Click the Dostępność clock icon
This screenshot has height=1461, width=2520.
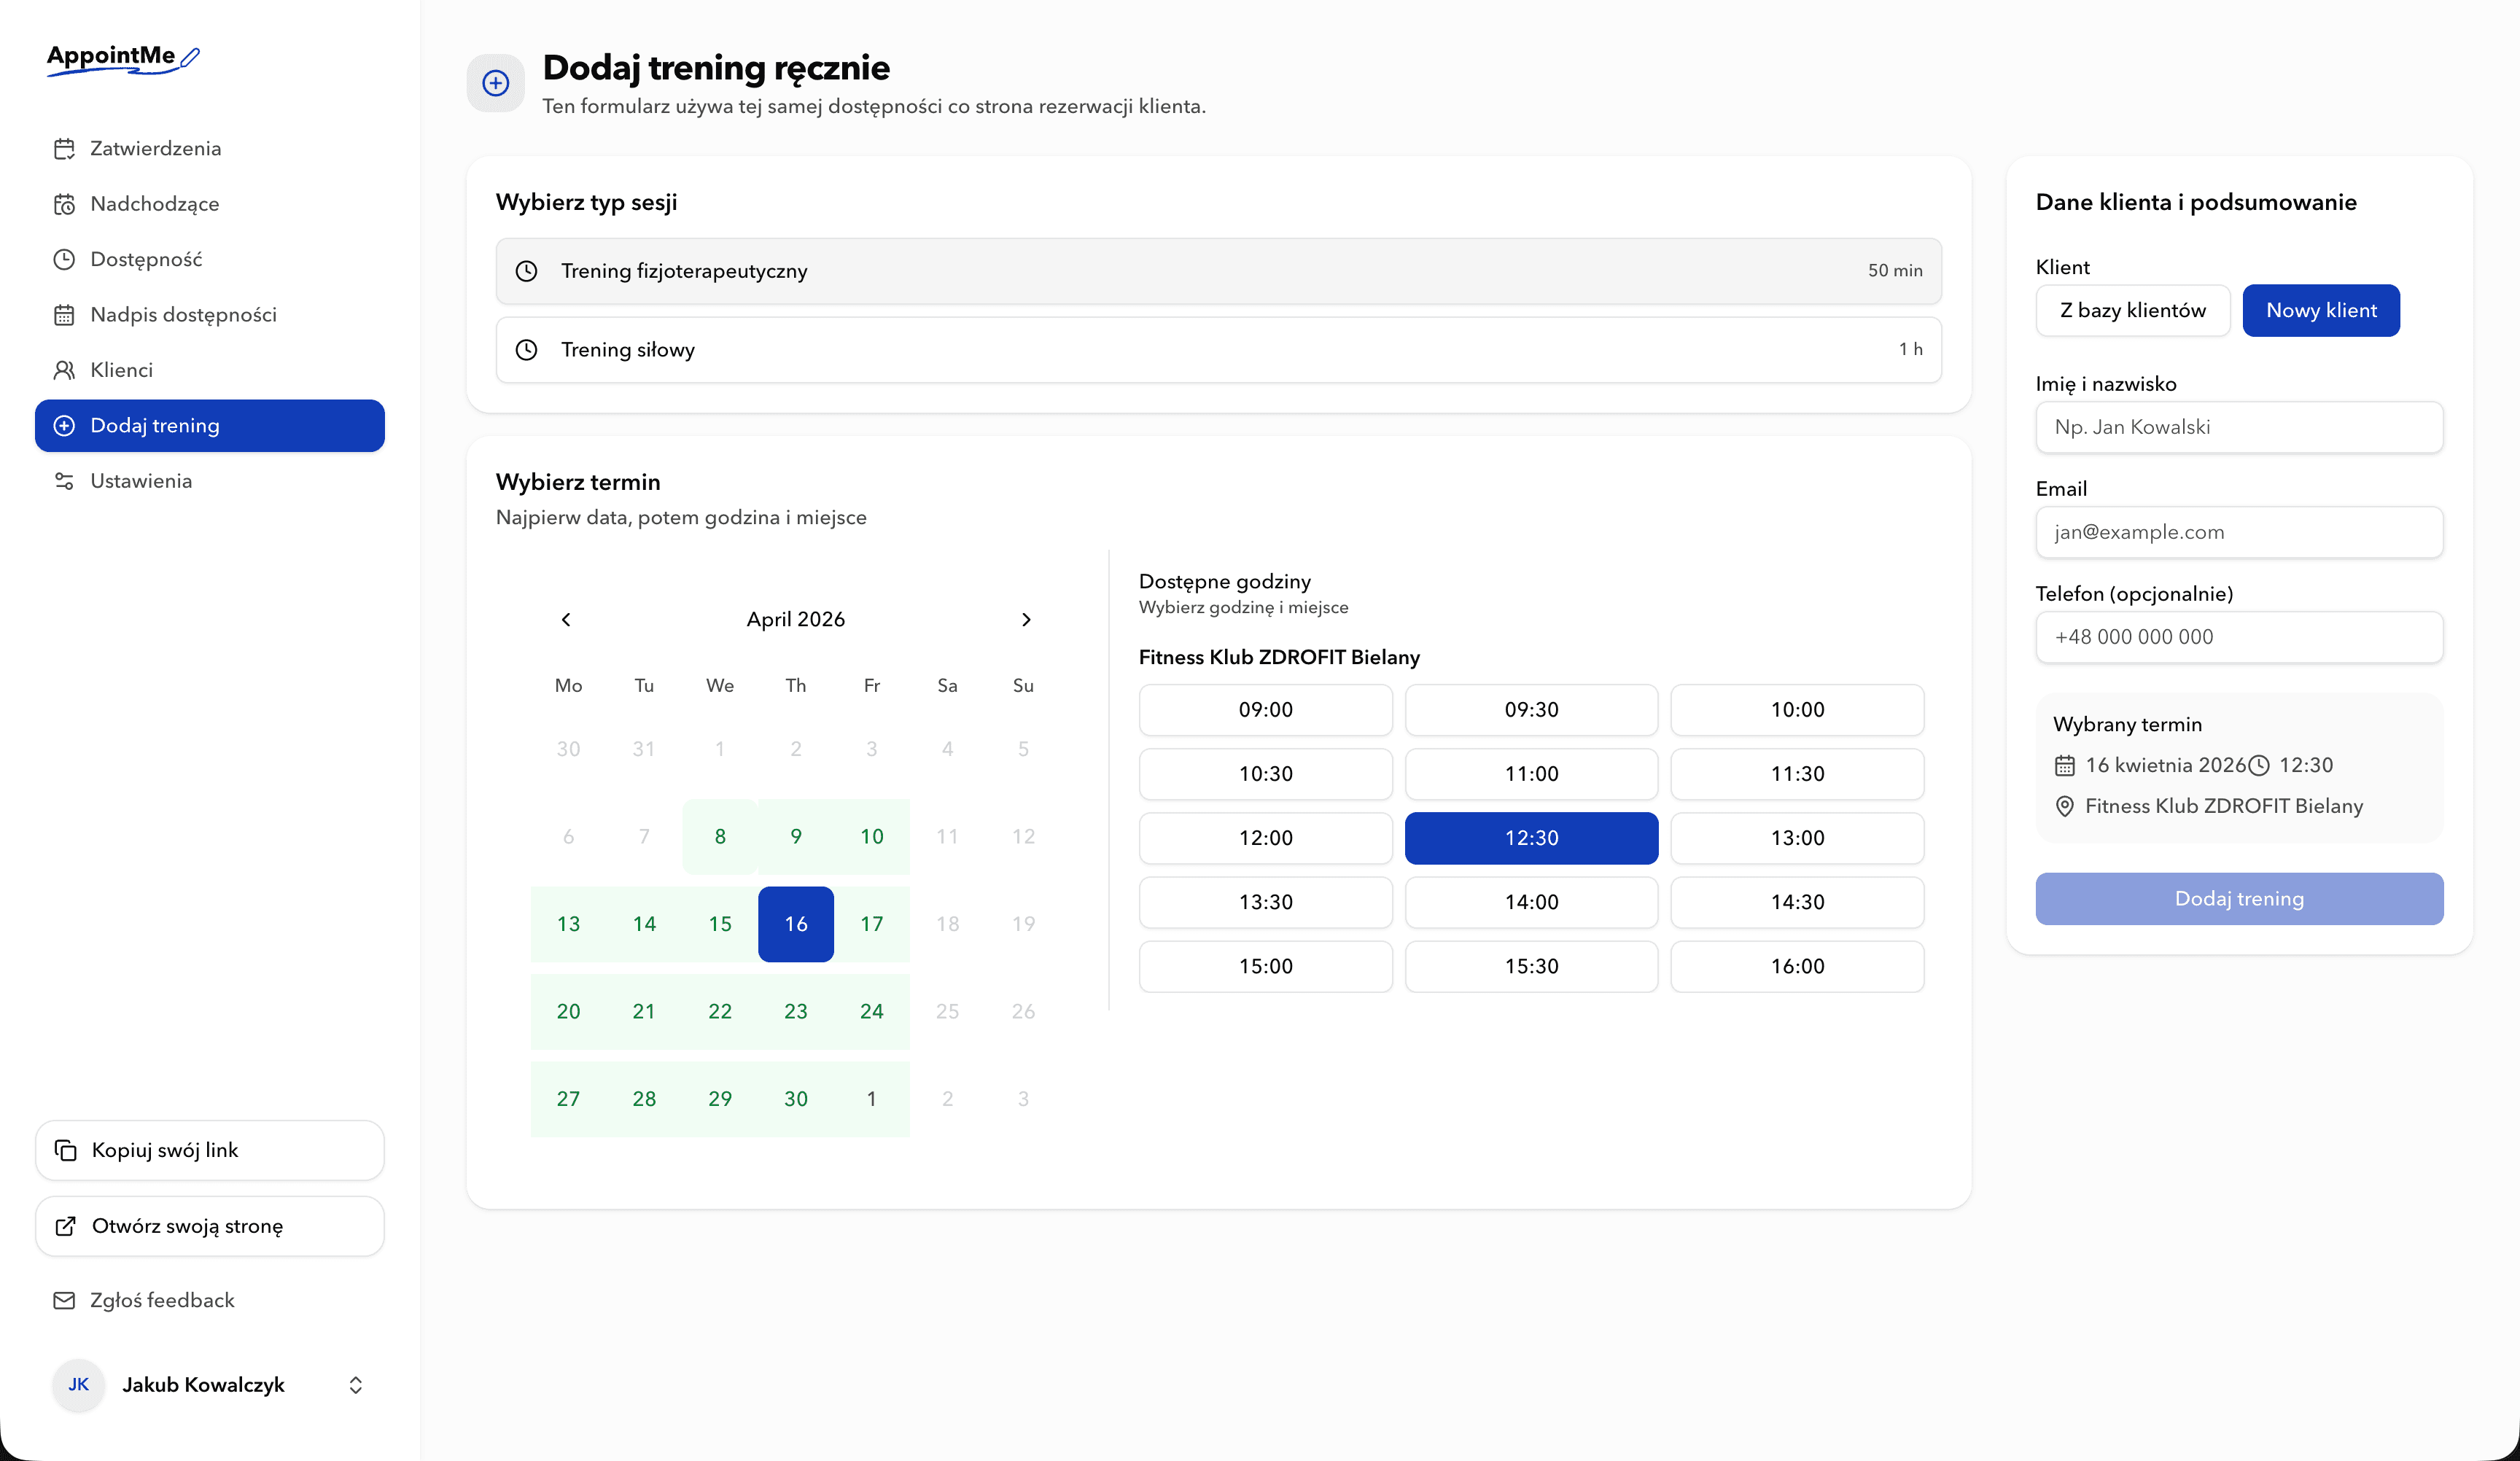coord(64,260)
